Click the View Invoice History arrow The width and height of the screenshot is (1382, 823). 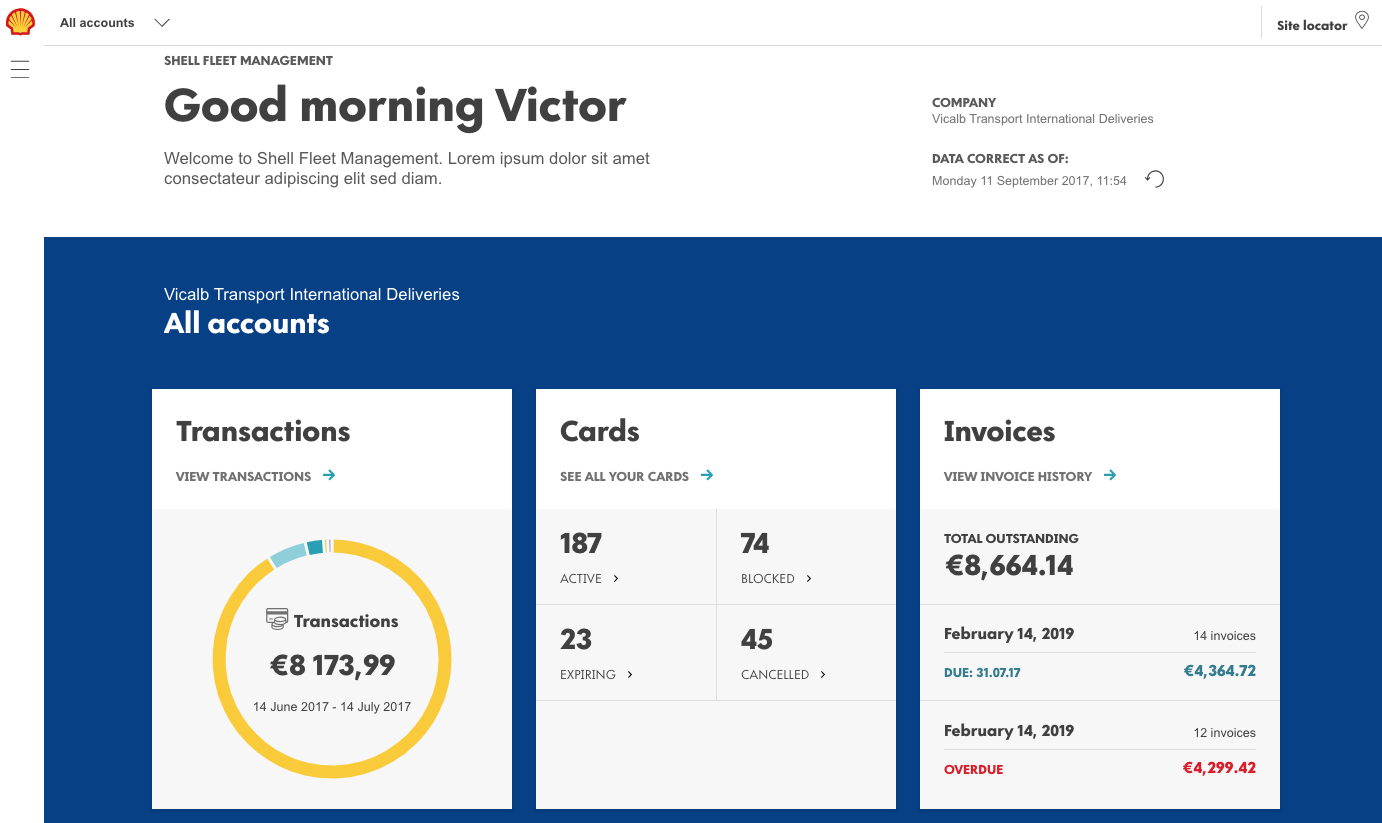point(1110,475)
